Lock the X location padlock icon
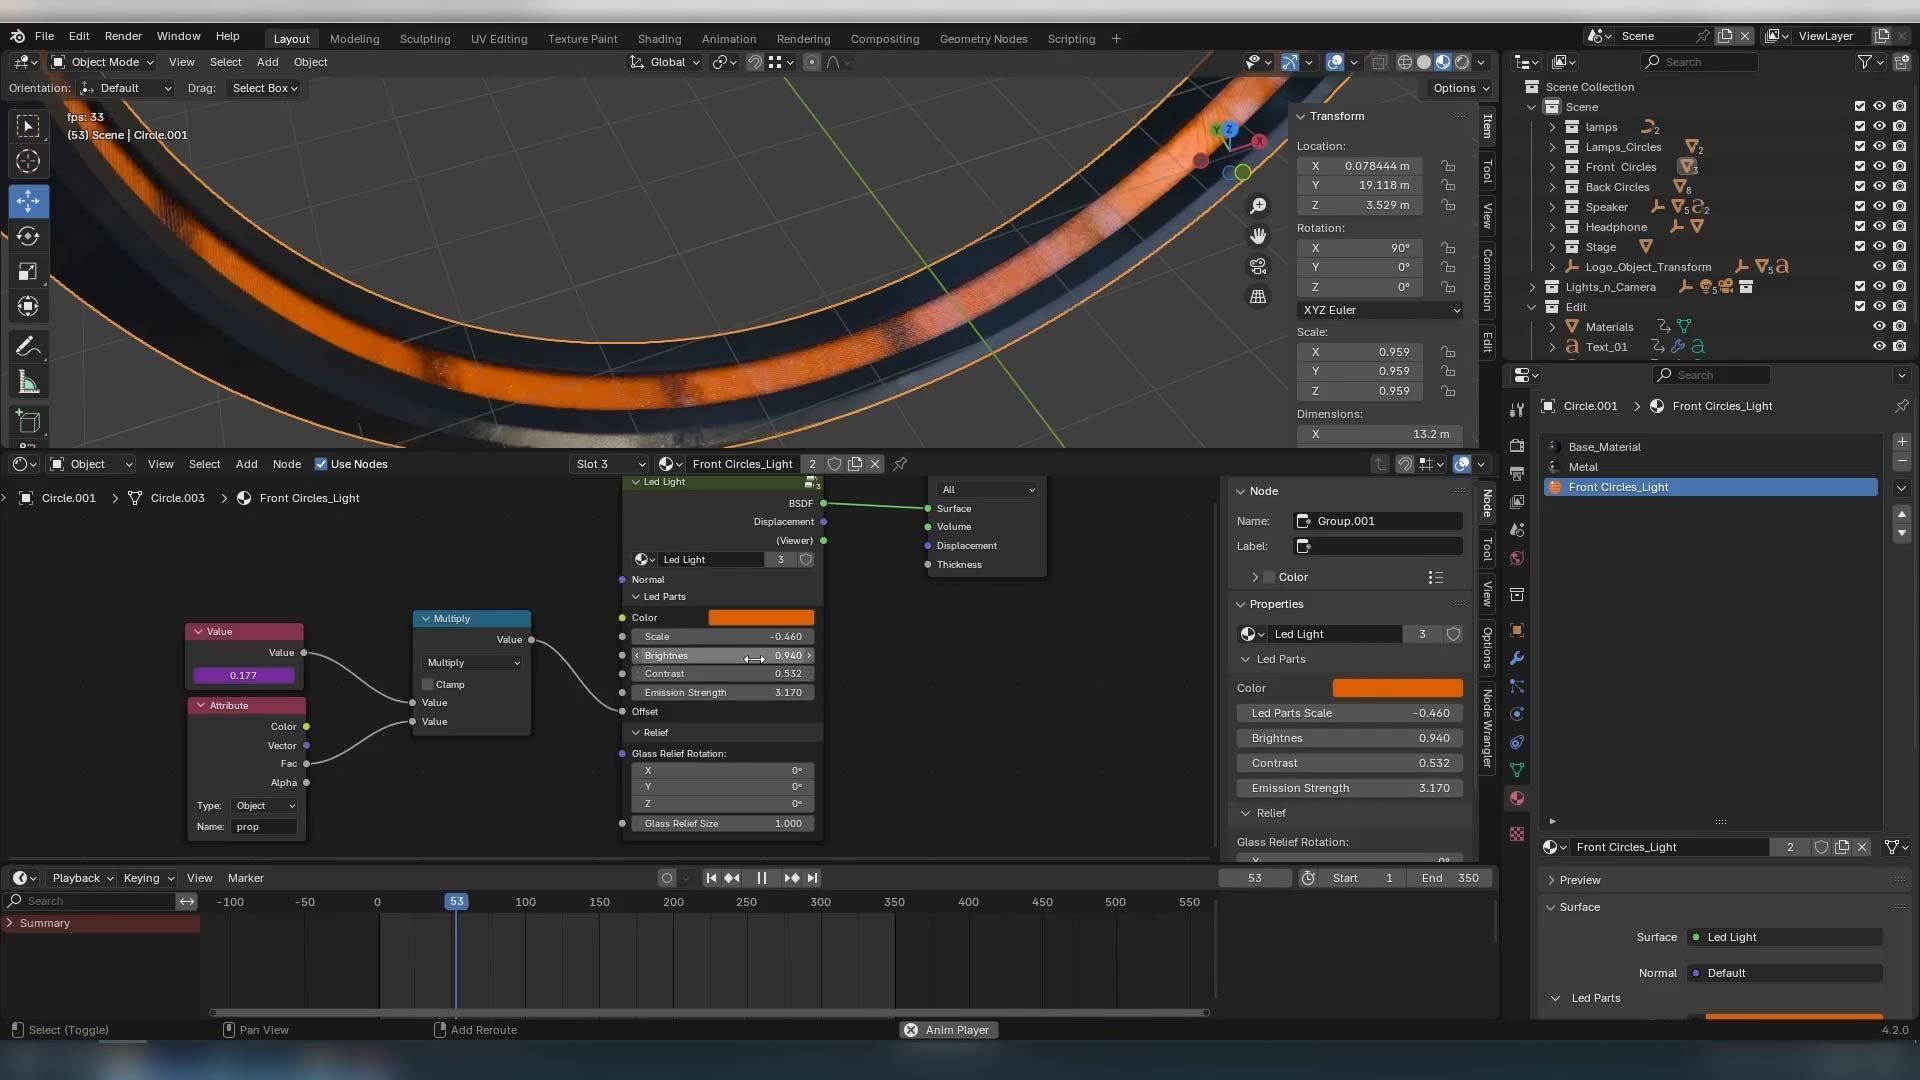The image size is (1920, 1080). pyautogui.click(x=1448, y=166)
